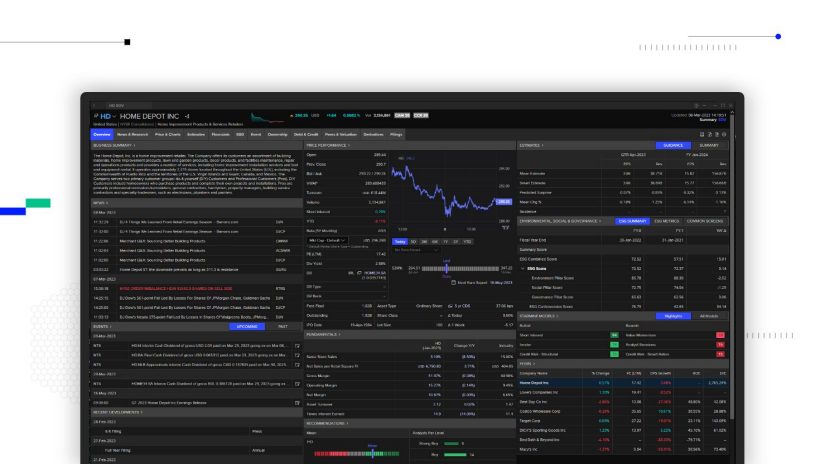Open the dropdown below the Today chart button

coord(416,250)
